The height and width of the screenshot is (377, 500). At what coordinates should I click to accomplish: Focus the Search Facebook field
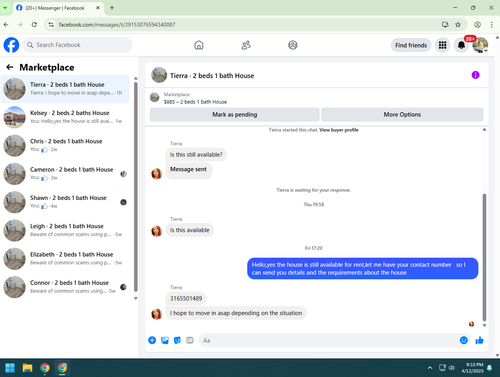77,45
